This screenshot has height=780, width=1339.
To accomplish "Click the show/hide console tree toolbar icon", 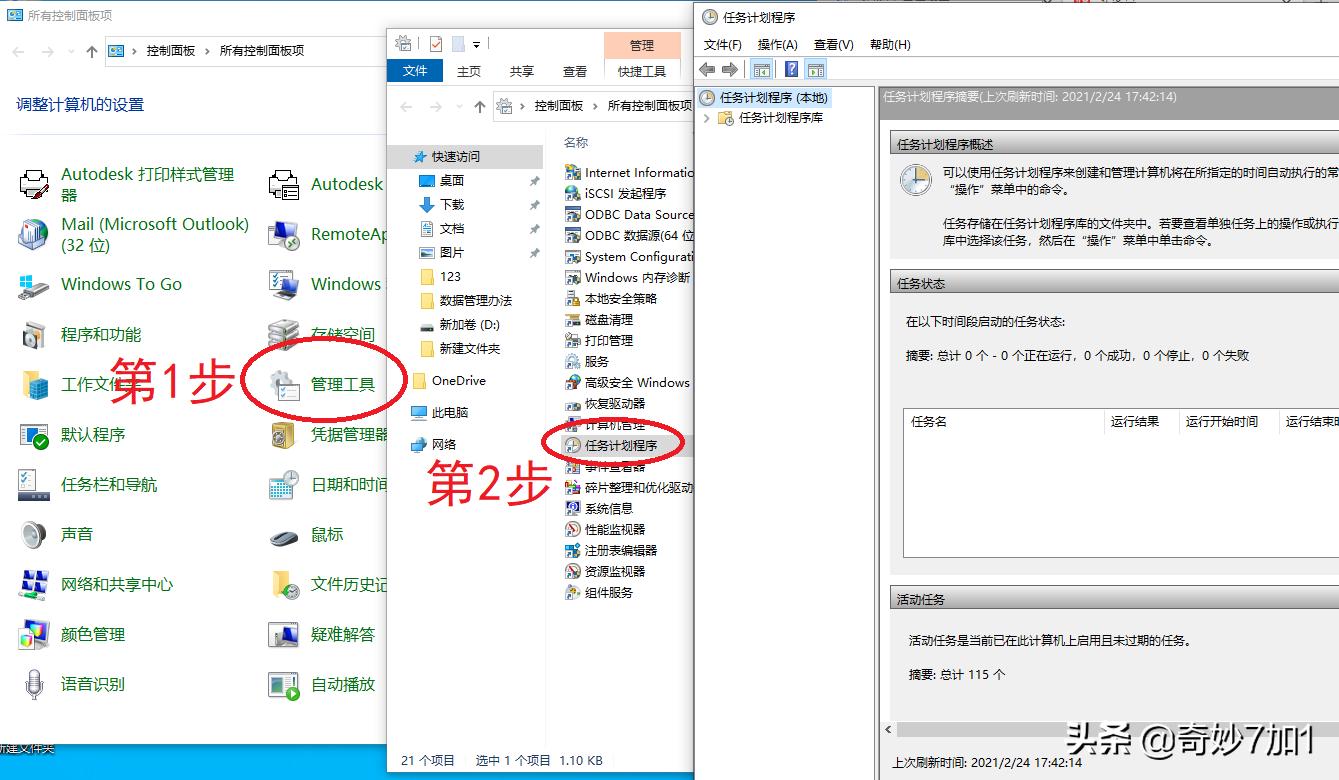I will pos(762,68).
